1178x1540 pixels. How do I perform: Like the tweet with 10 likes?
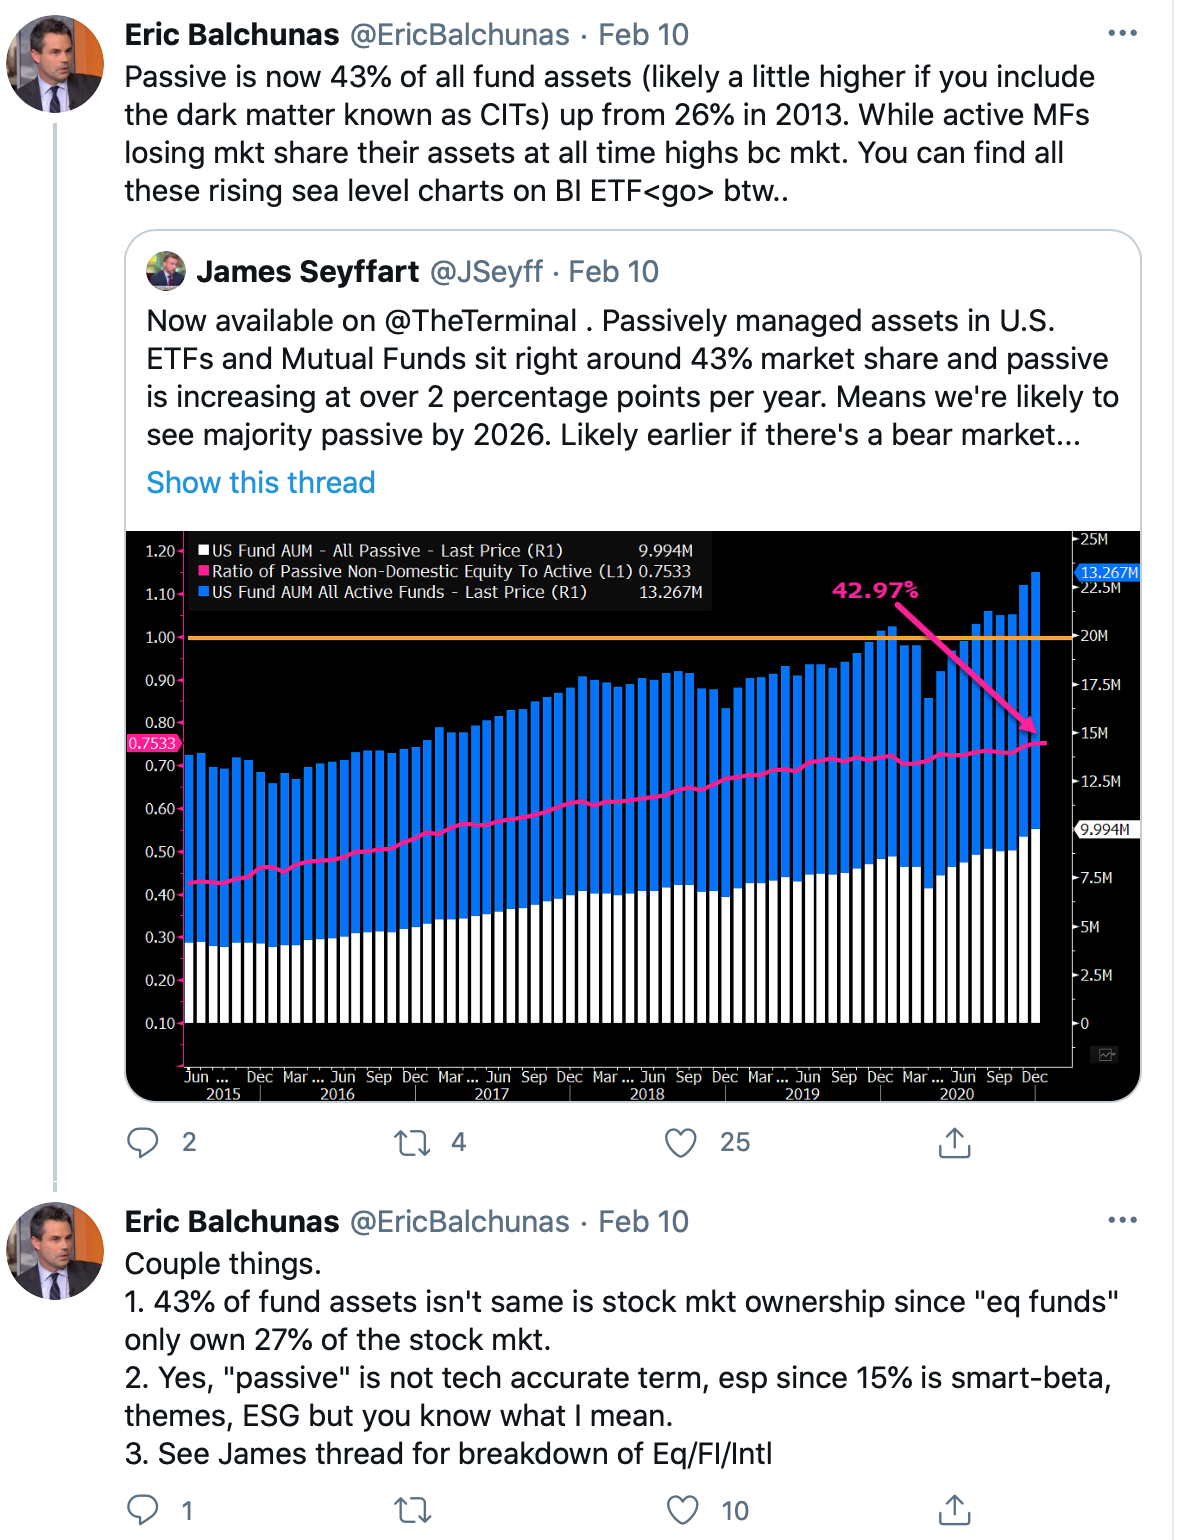pyautogui.click(x=683, y=1509)
